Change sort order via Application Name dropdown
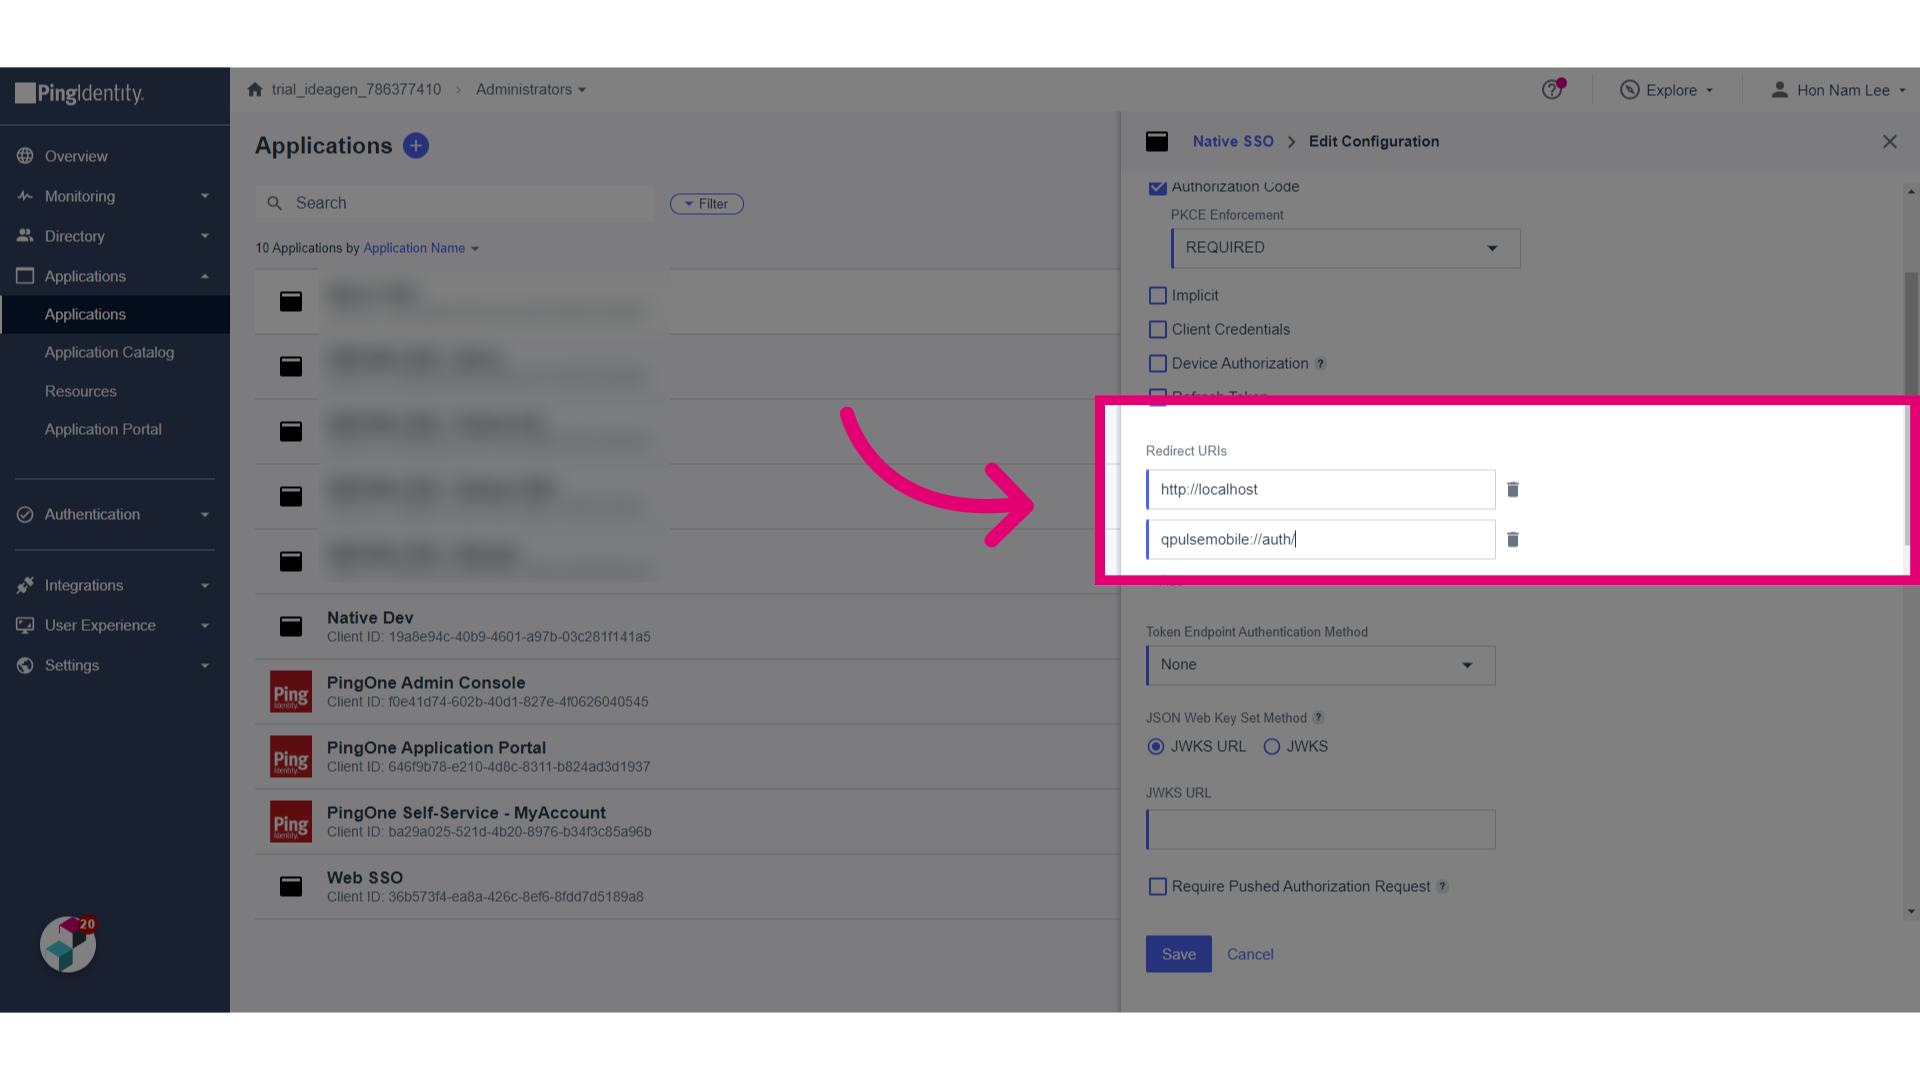 (421, 248)
